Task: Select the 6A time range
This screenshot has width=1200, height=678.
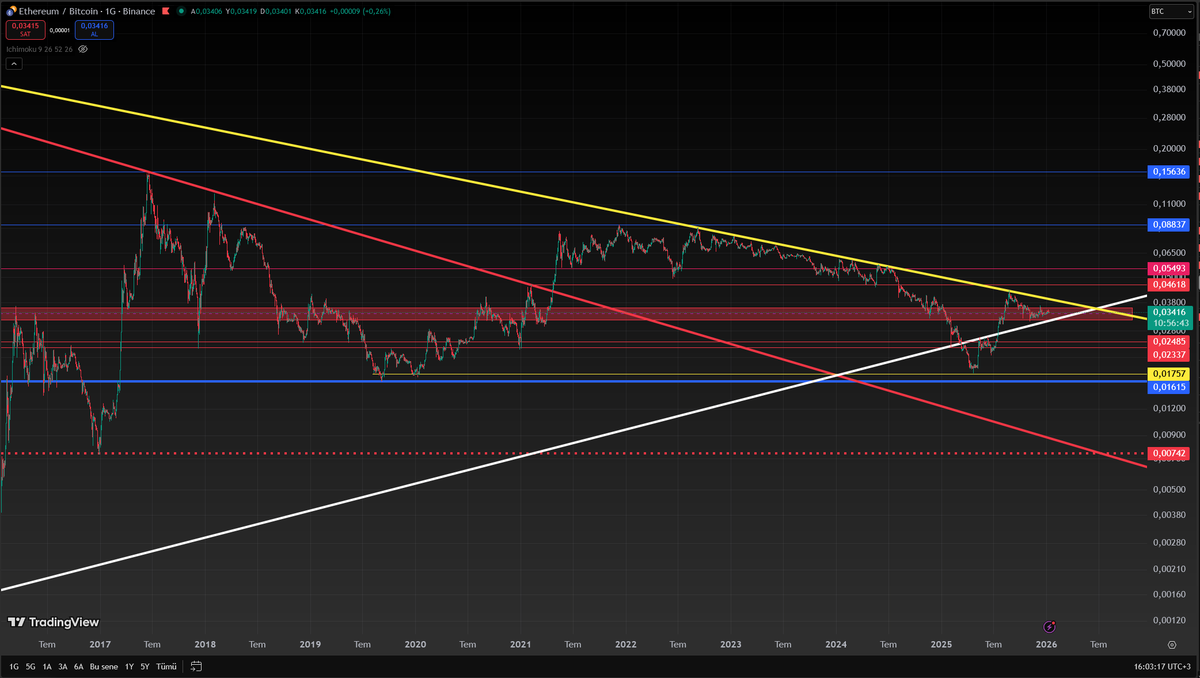Action: 79,667
